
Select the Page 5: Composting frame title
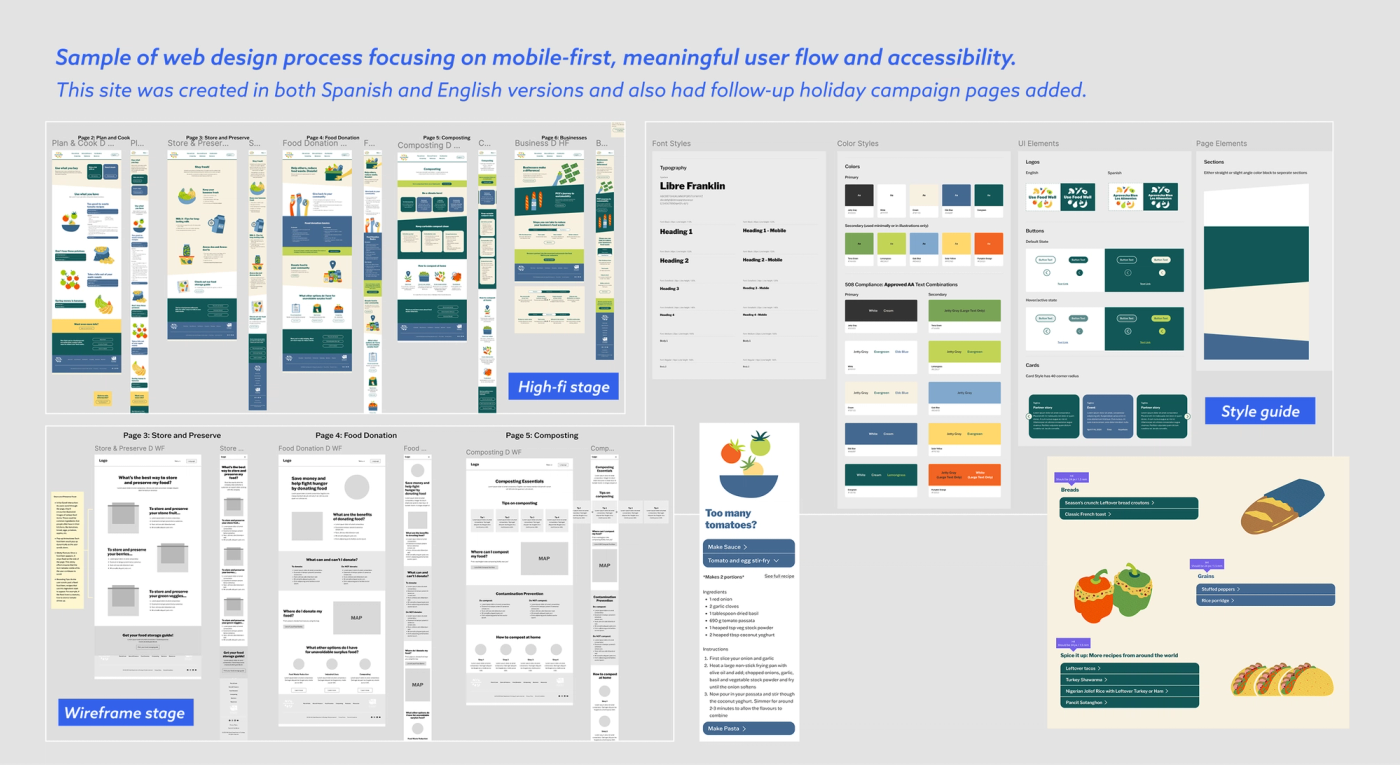(540, 434)
